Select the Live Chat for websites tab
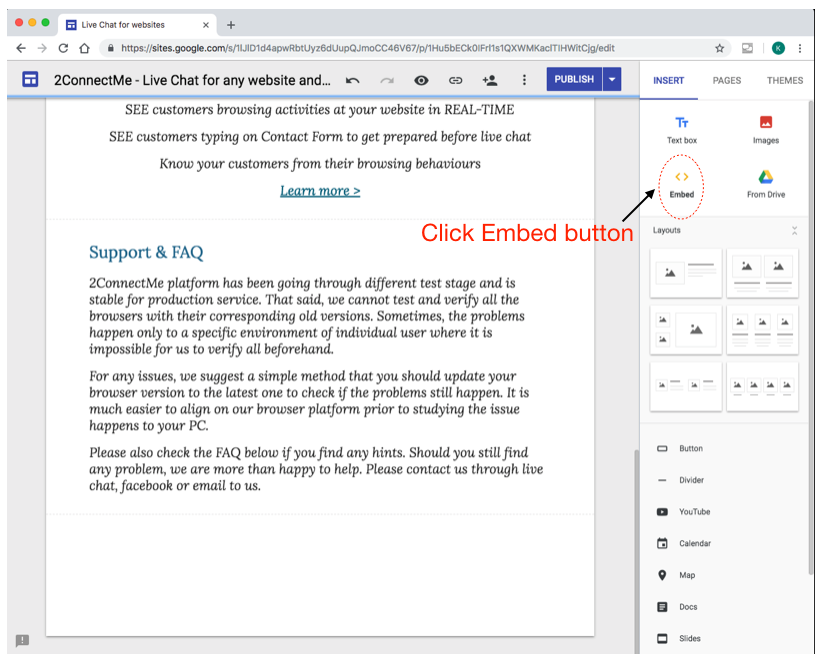This screenshot has width=822, height=665. 137,25
